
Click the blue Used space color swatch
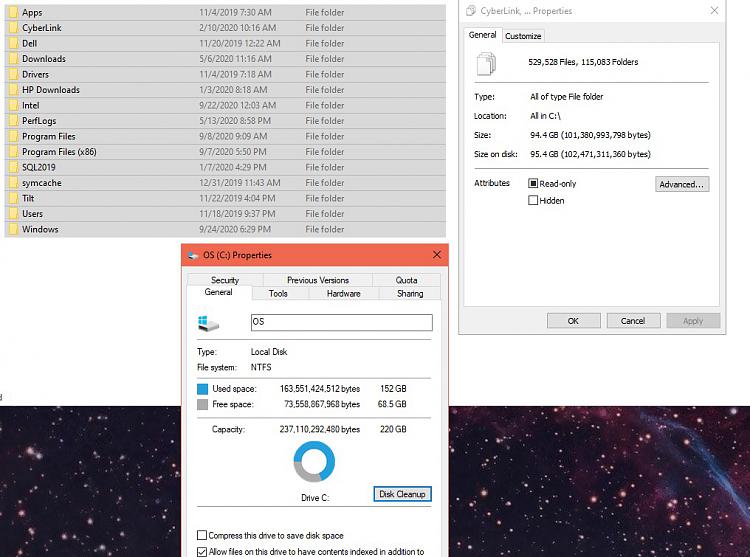click(203, 389)
